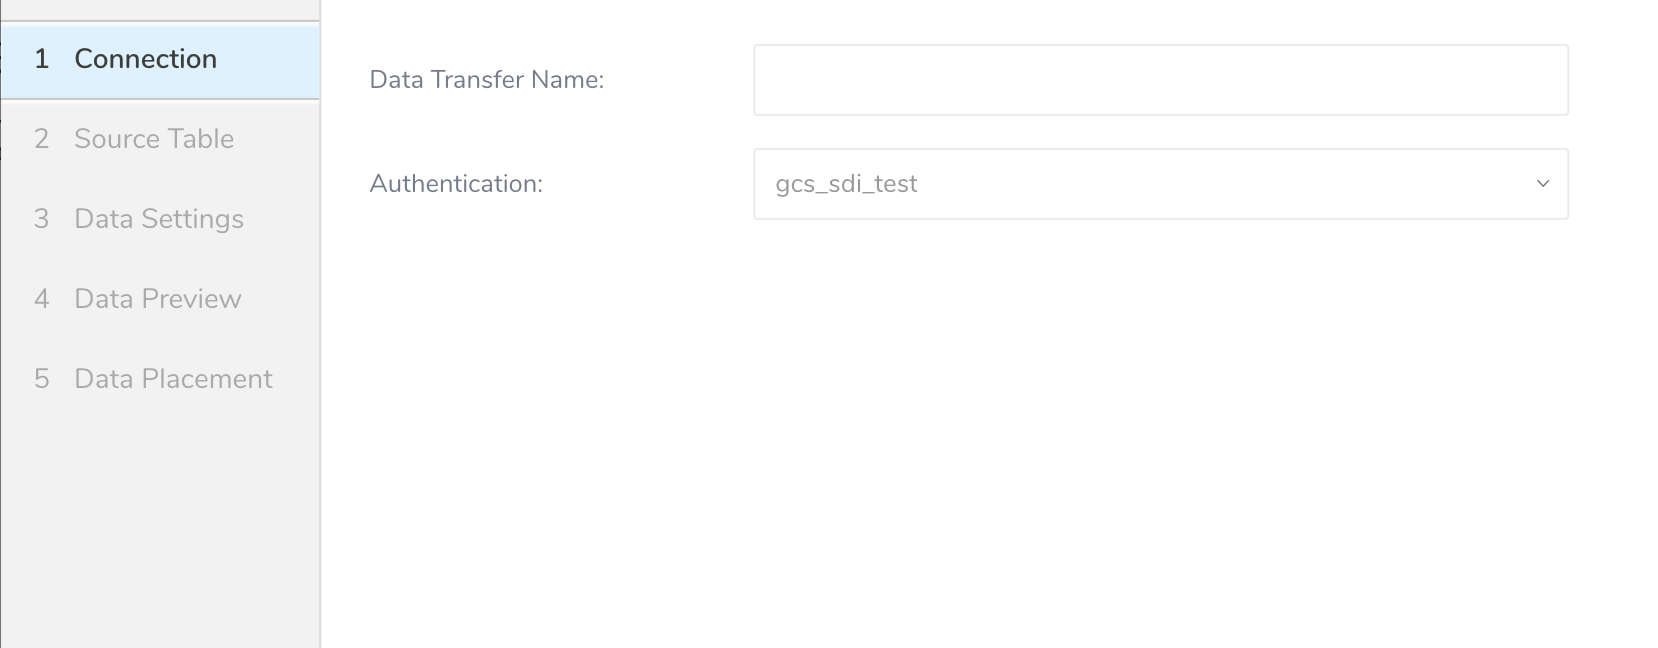1658x648 pixels.
Task: Jump to the Data Placement step
Action: pos(173,379)
